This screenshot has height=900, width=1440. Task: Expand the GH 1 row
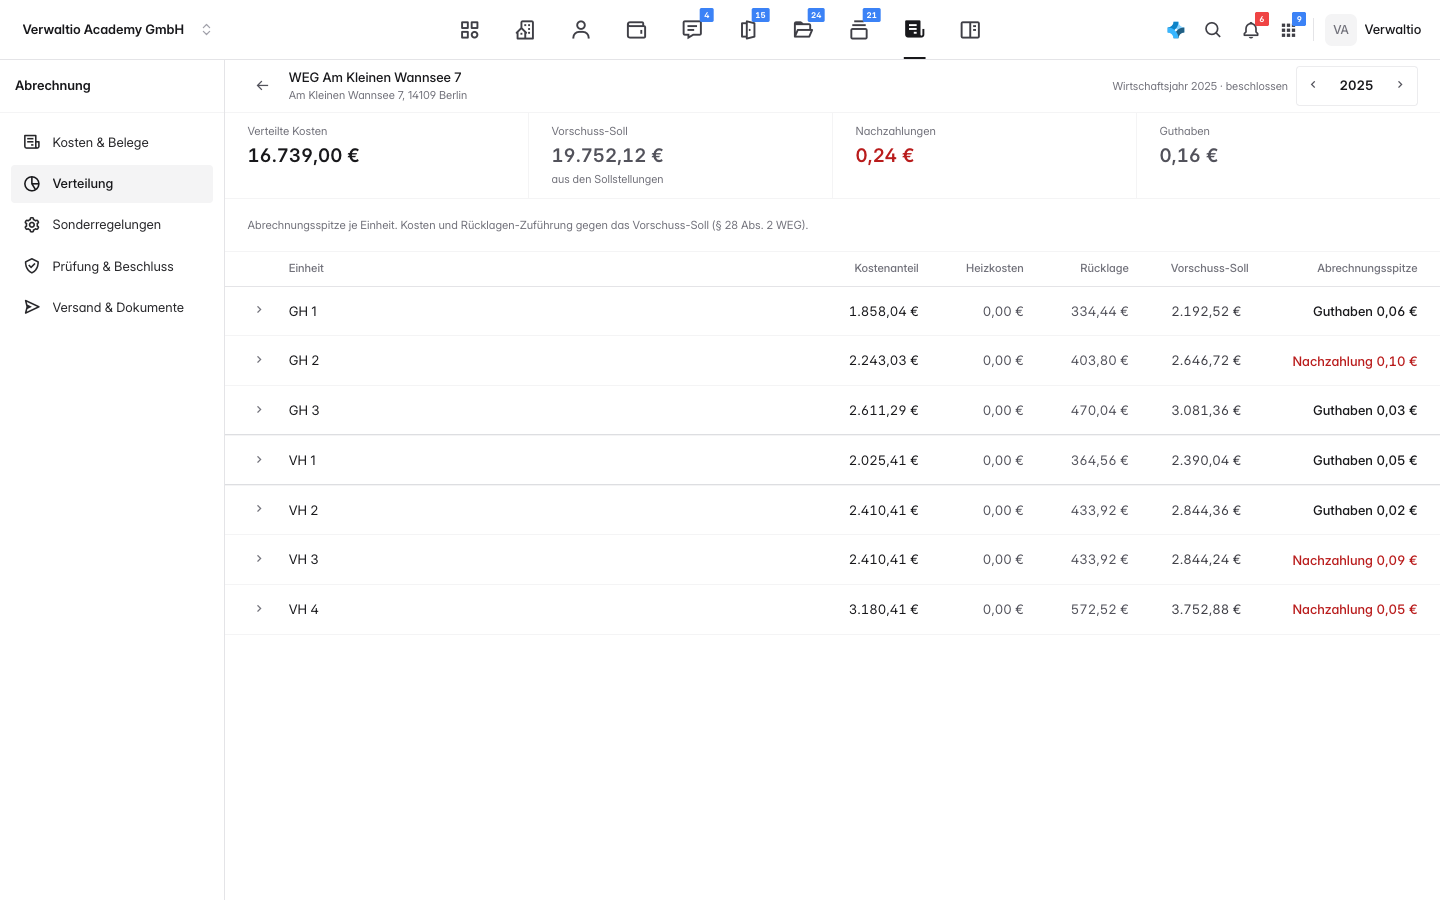(x=259, y=310)
